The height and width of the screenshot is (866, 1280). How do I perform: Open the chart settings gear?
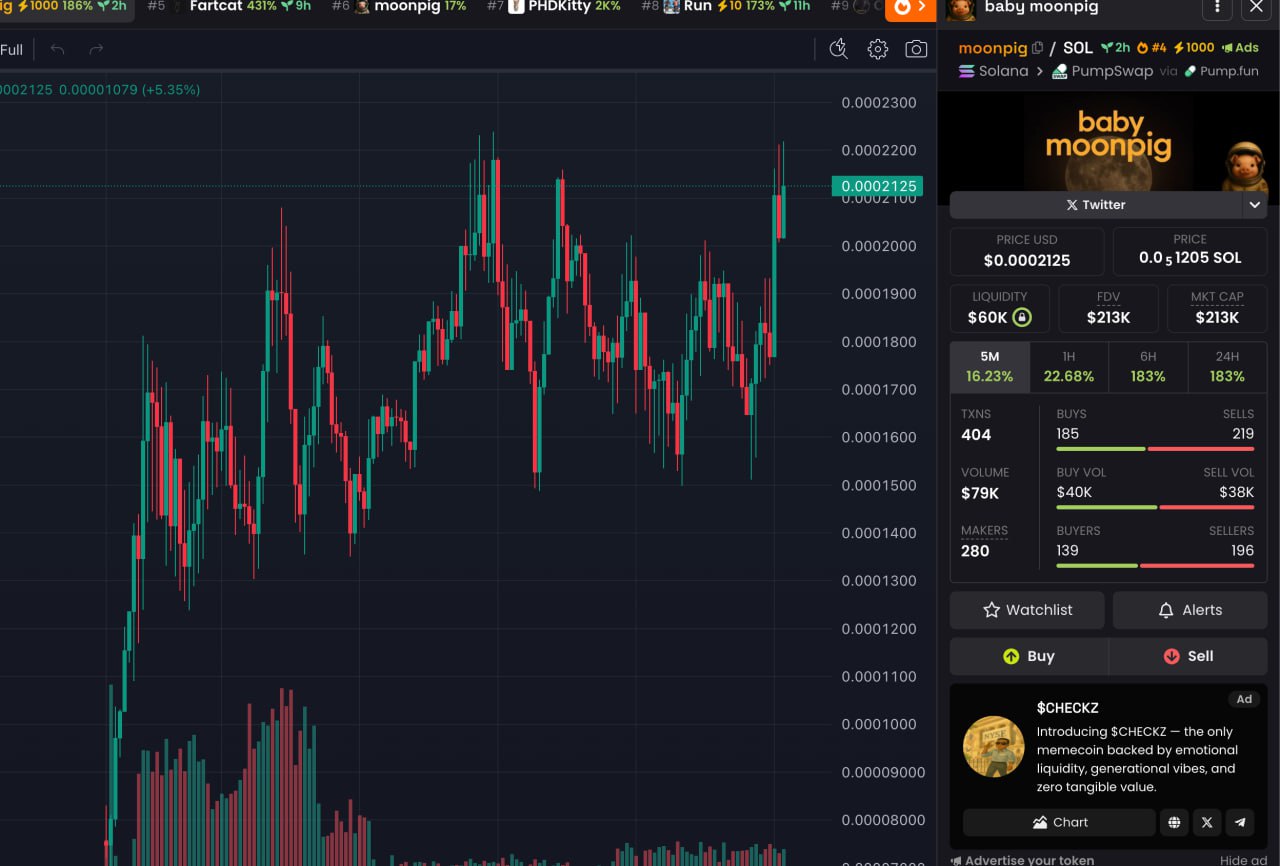(877, 49)
